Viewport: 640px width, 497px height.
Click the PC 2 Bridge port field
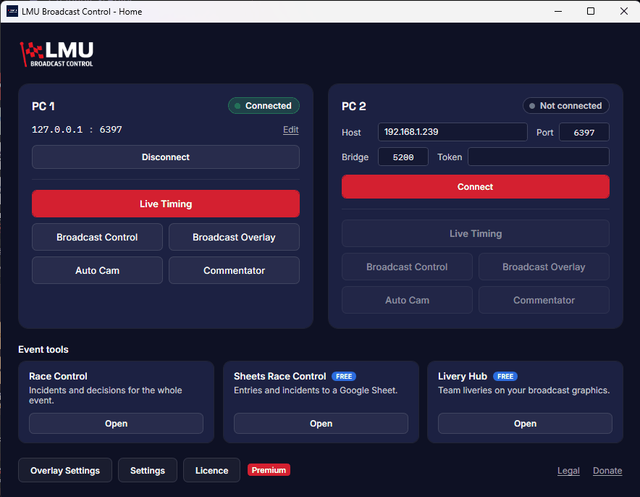pos(403,157)
